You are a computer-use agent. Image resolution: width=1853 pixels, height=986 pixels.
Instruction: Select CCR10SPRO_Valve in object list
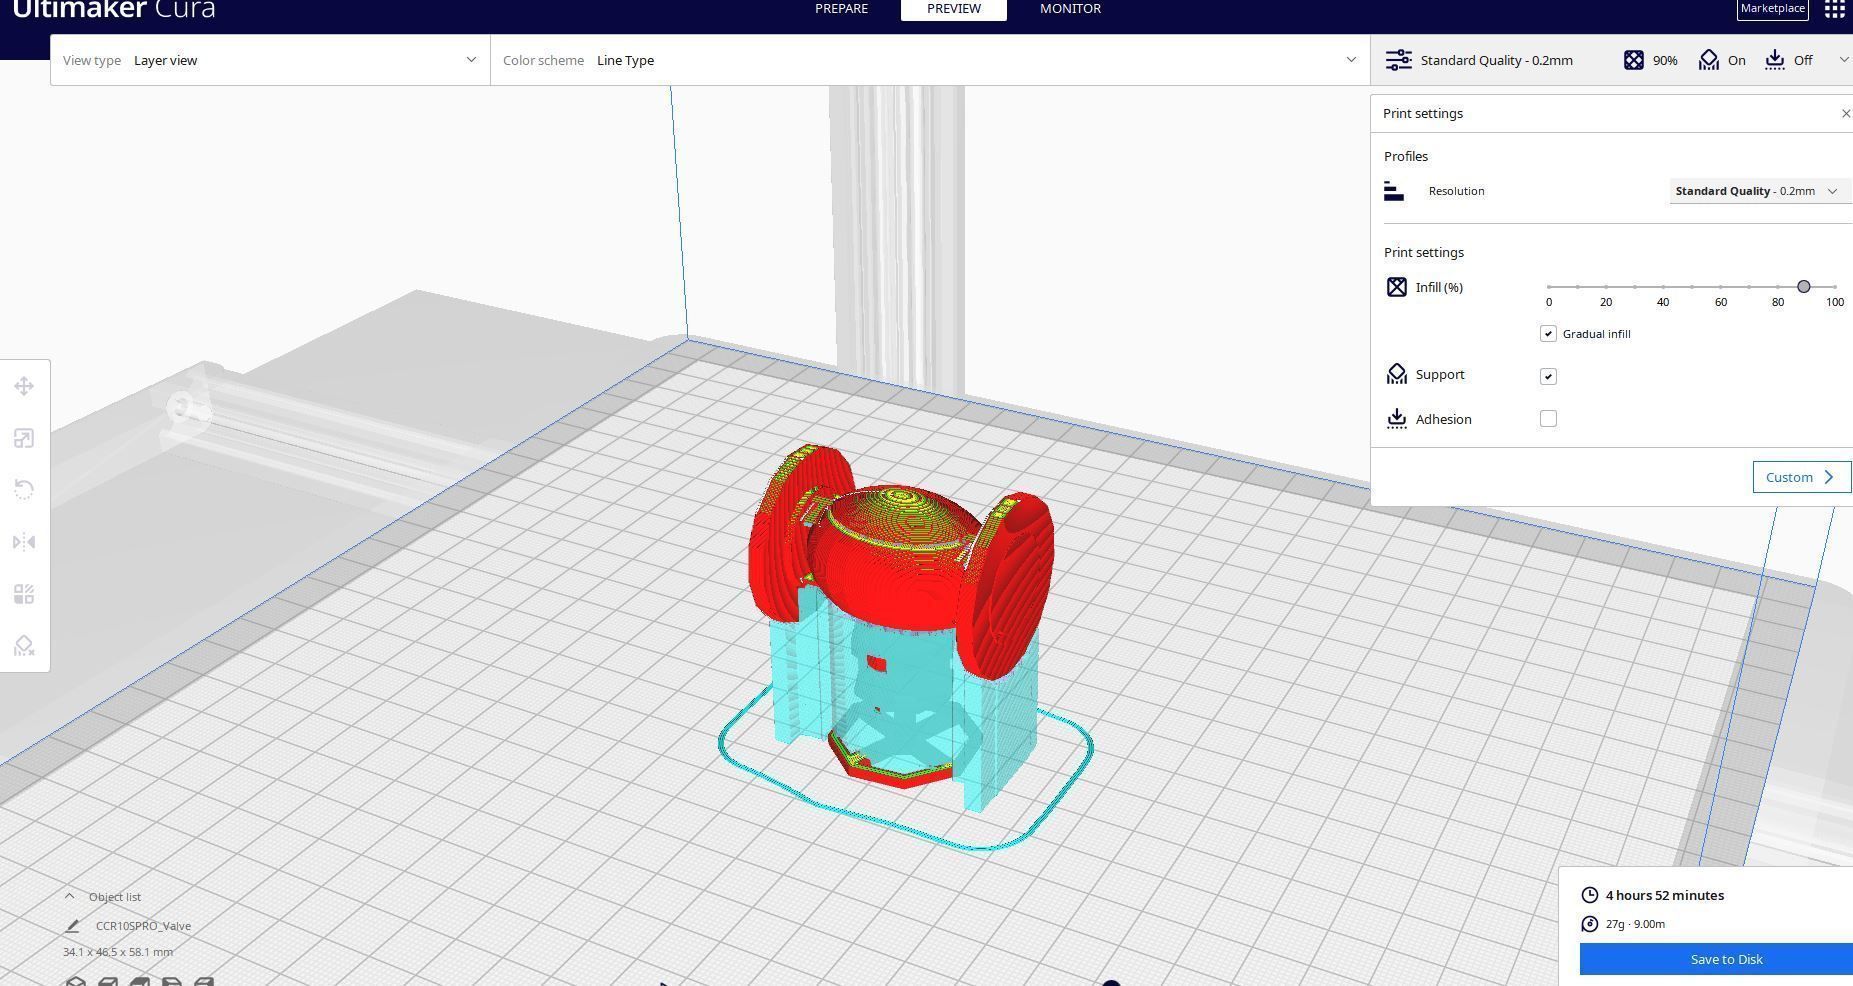click(x=143, y=926)
